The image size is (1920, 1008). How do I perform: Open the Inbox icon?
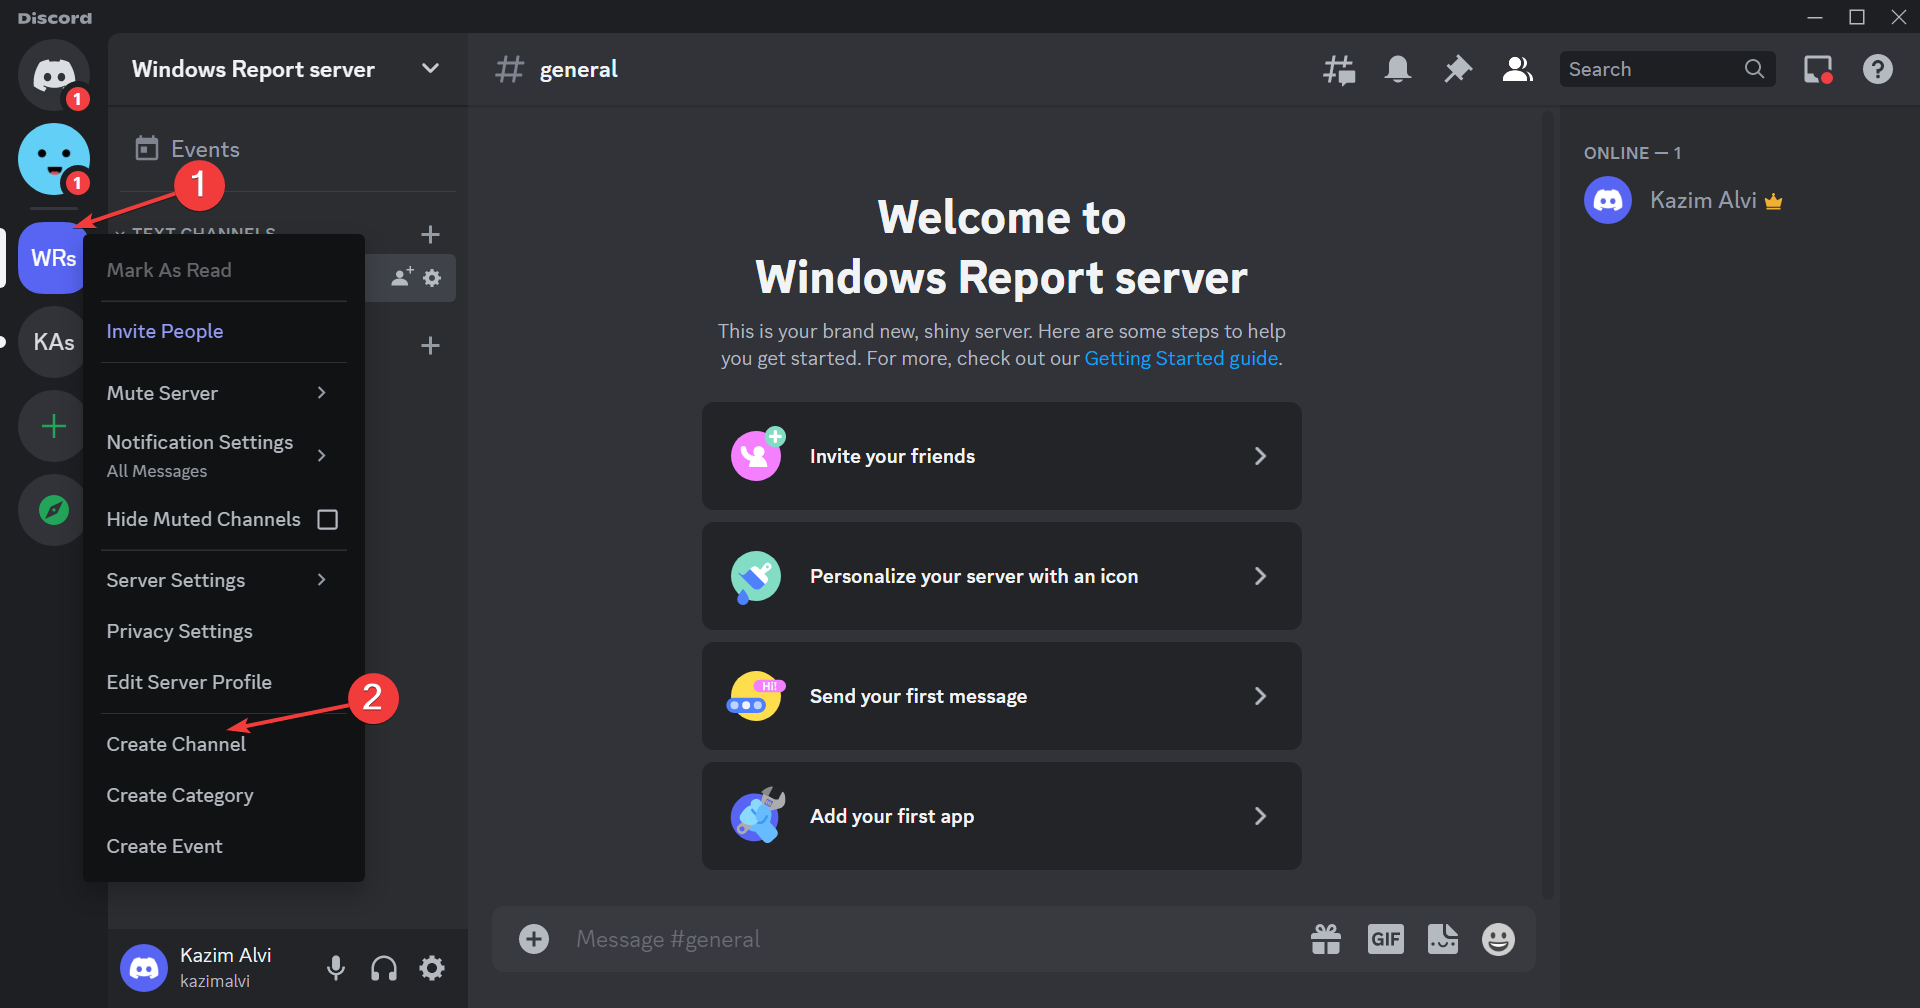[1818, 69]
